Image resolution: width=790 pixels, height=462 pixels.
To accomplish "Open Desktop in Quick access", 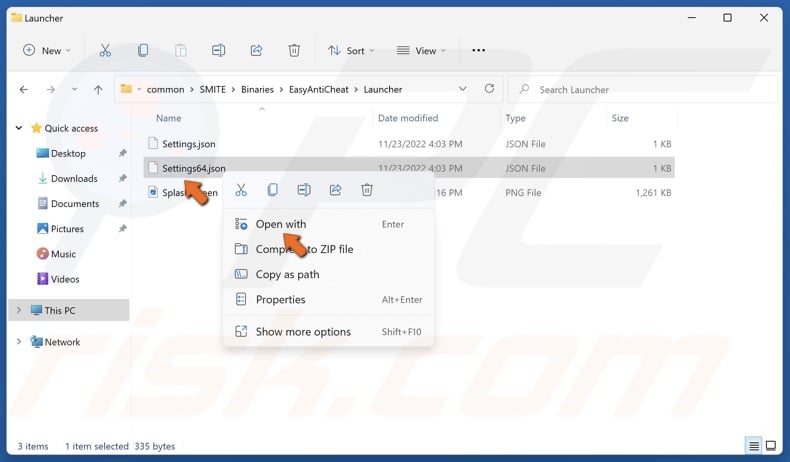I will [x=68, y=153].
